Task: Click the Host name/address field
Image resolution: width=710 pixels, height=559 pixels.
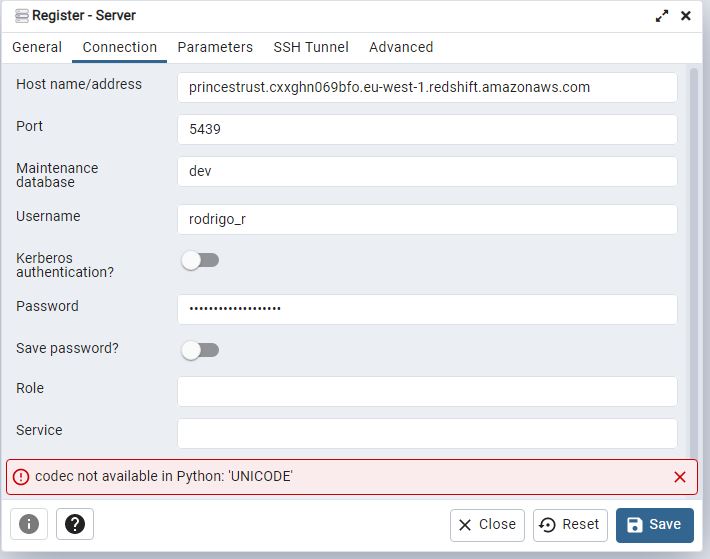Action: point(427,87)
